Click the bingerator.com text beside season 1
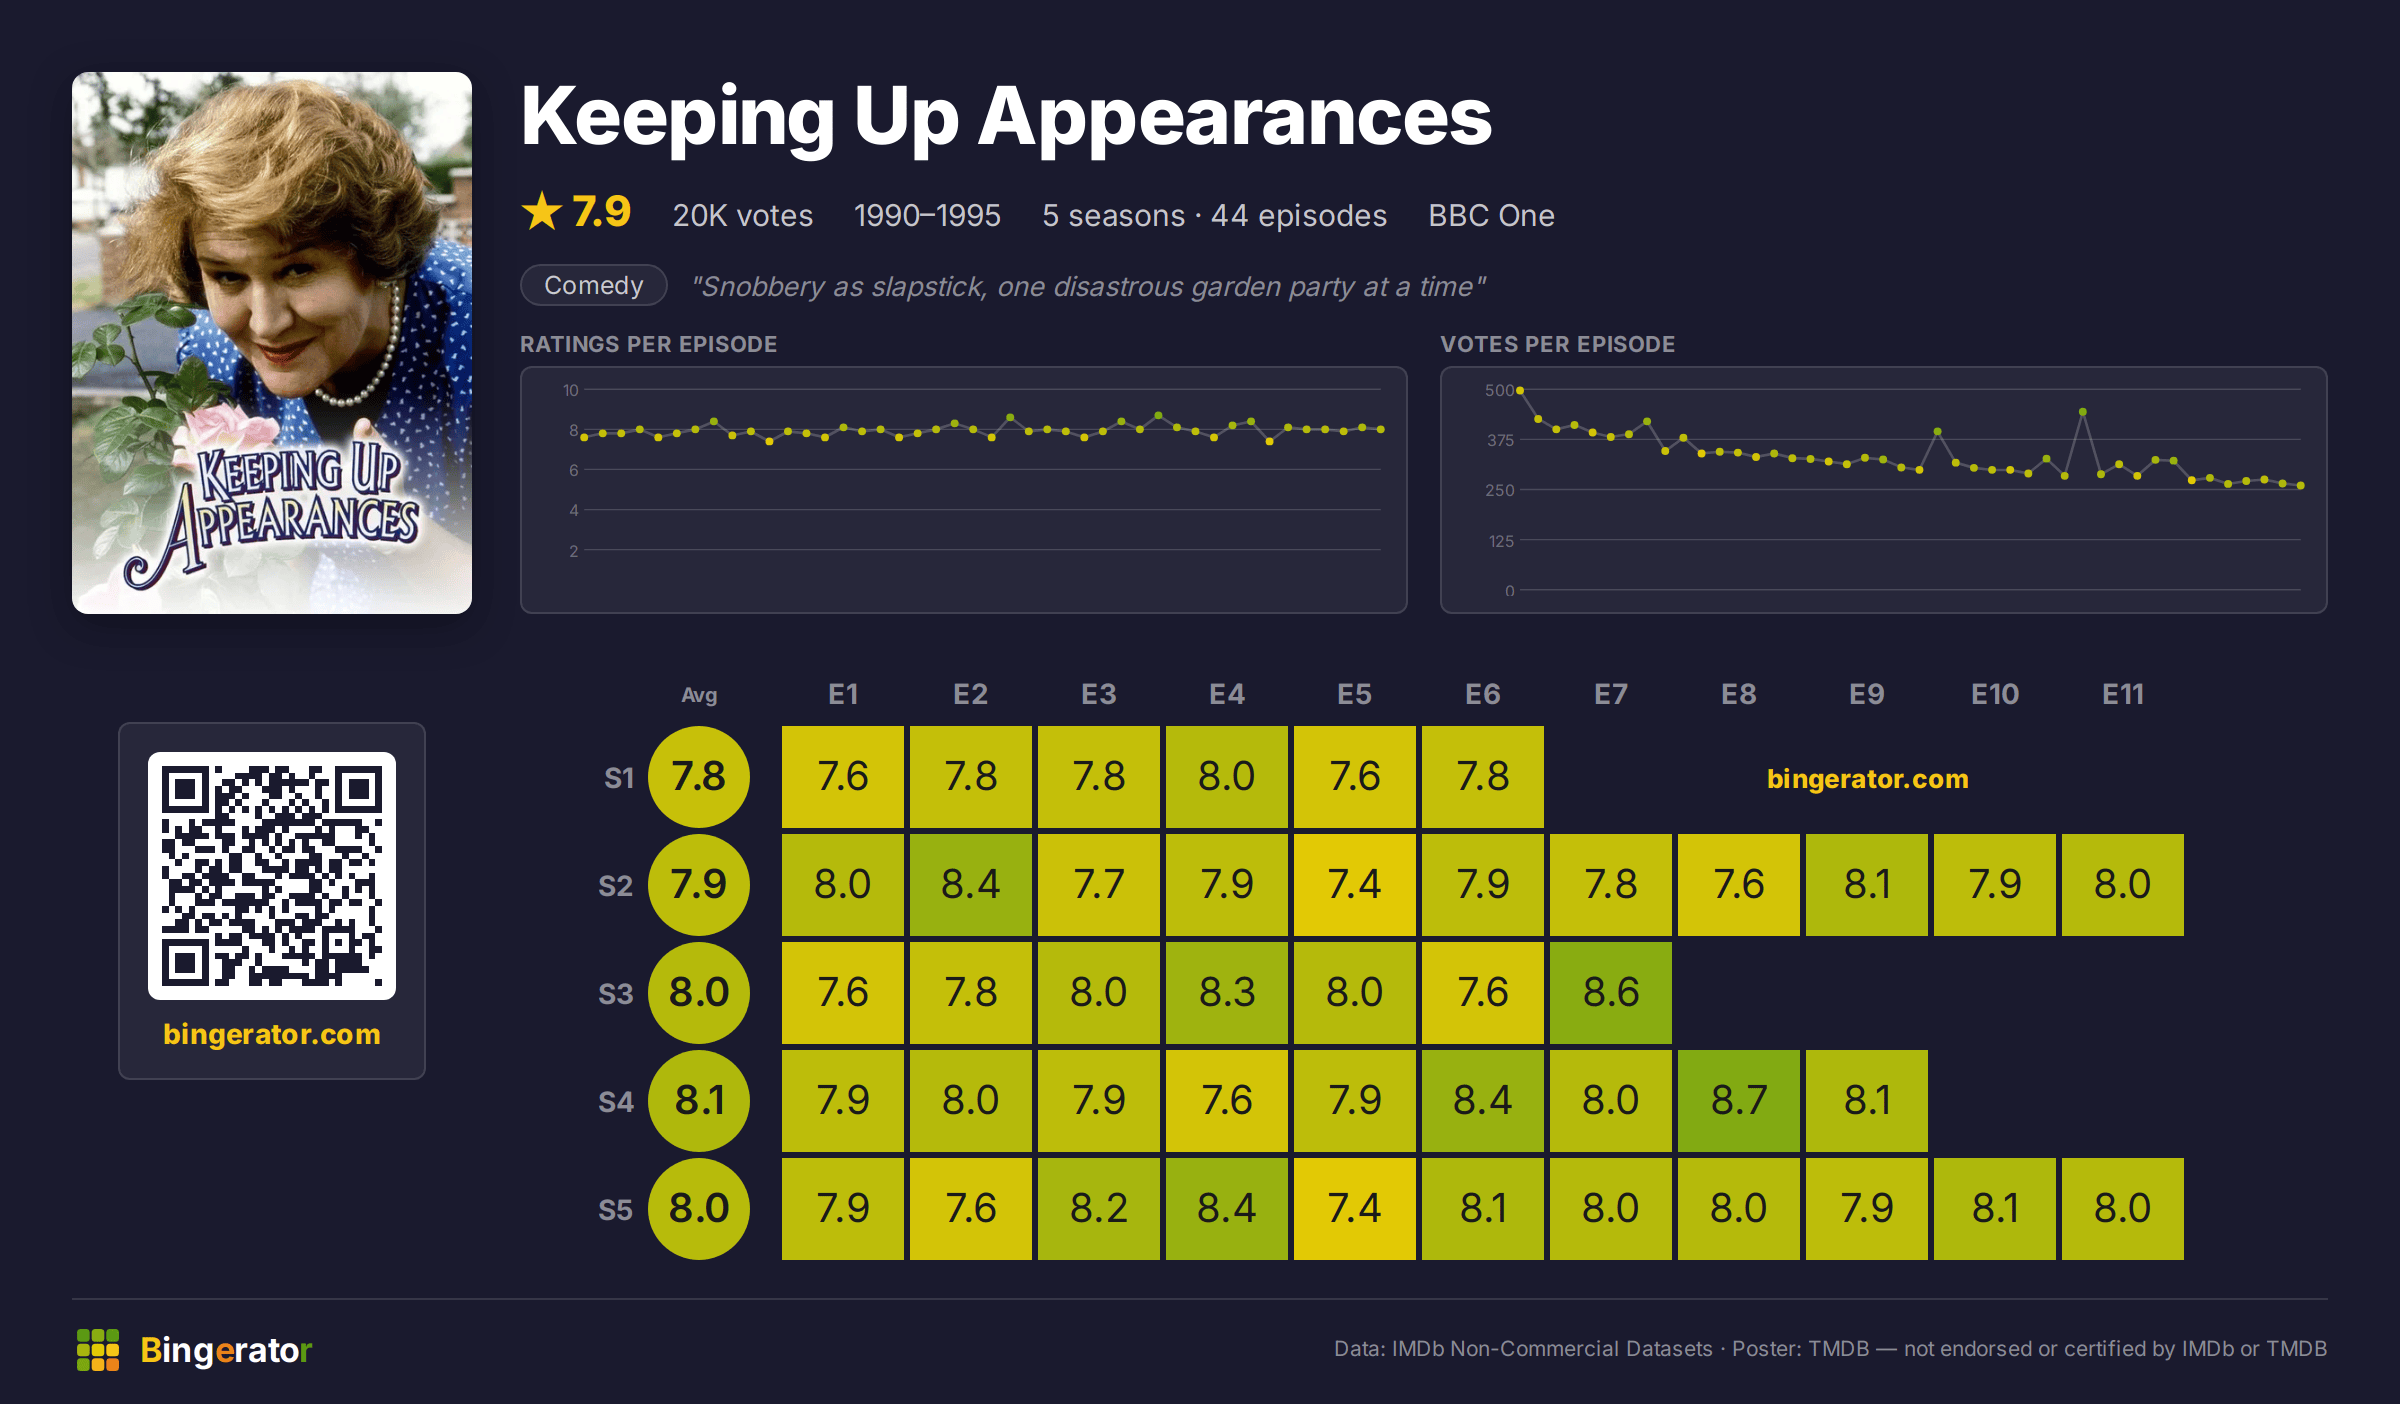 point(1867,778)
